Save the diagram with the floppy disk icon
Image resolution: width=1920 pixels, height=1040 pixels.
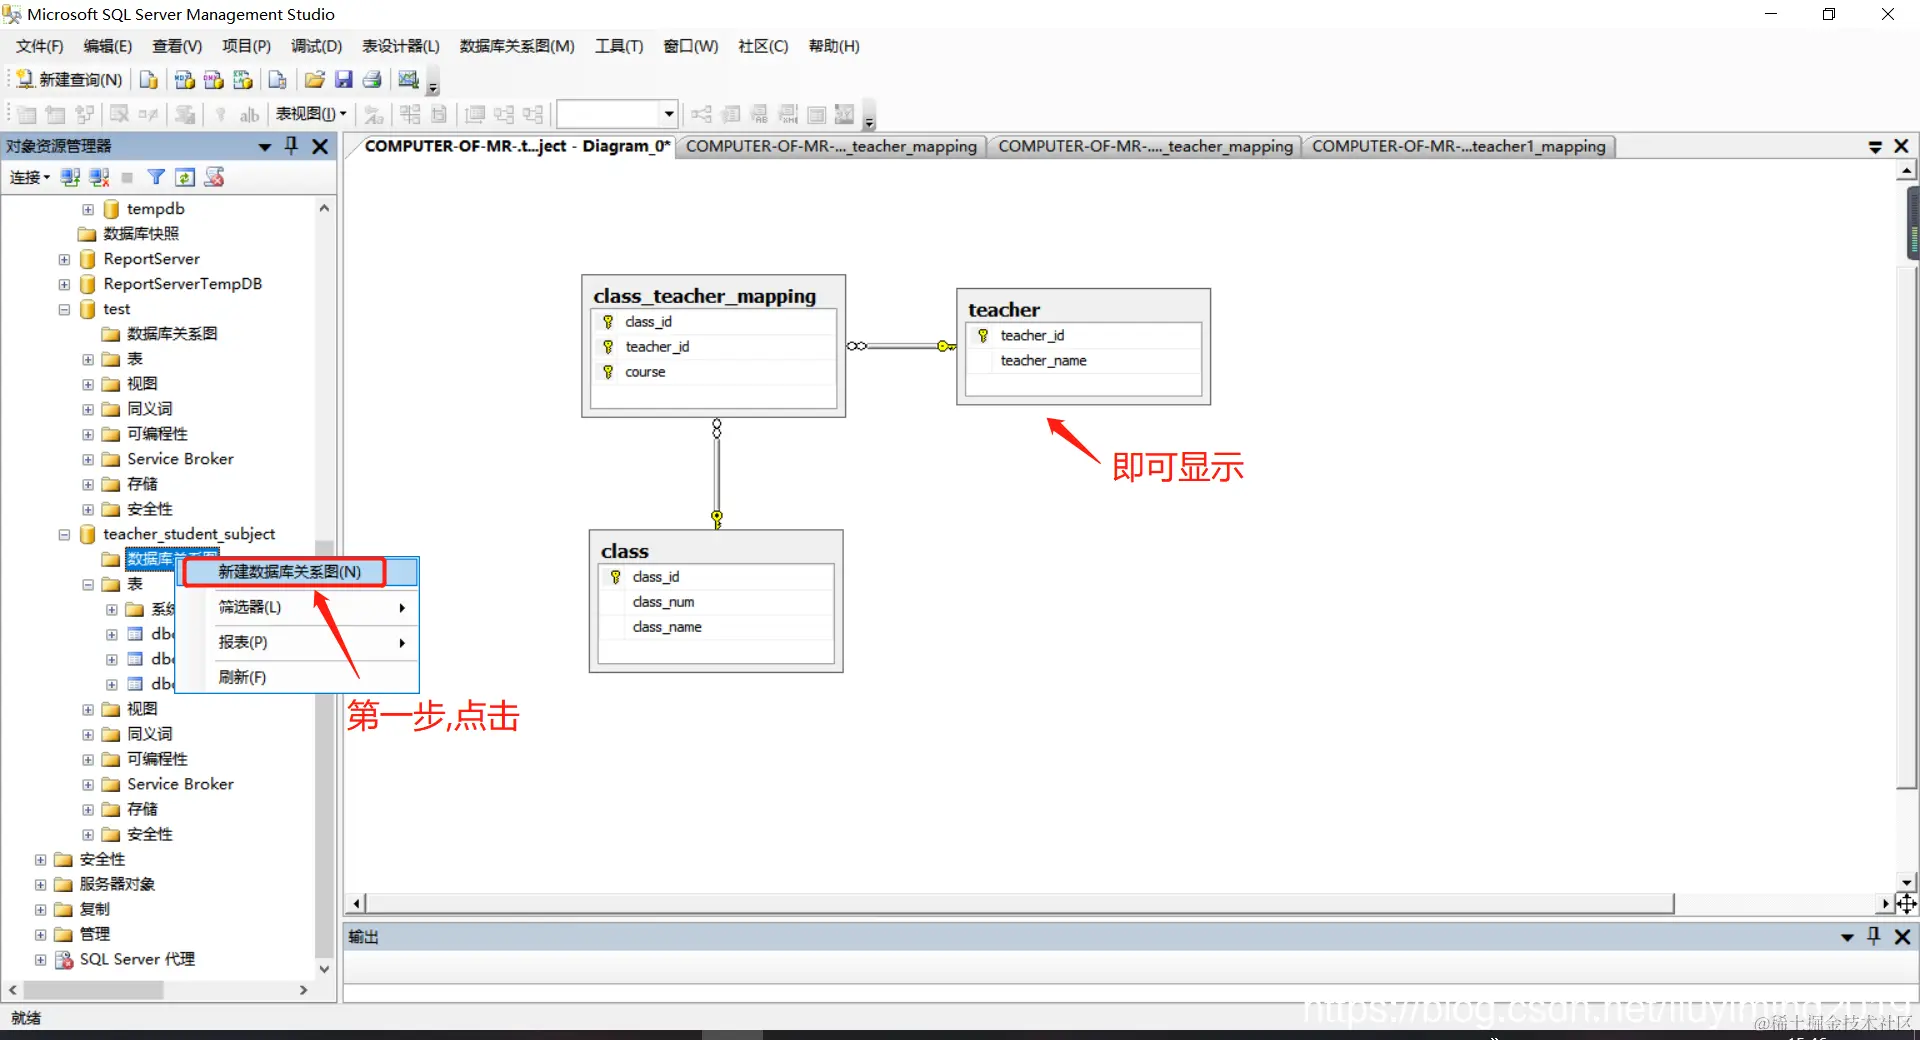[x=343, y=80]
